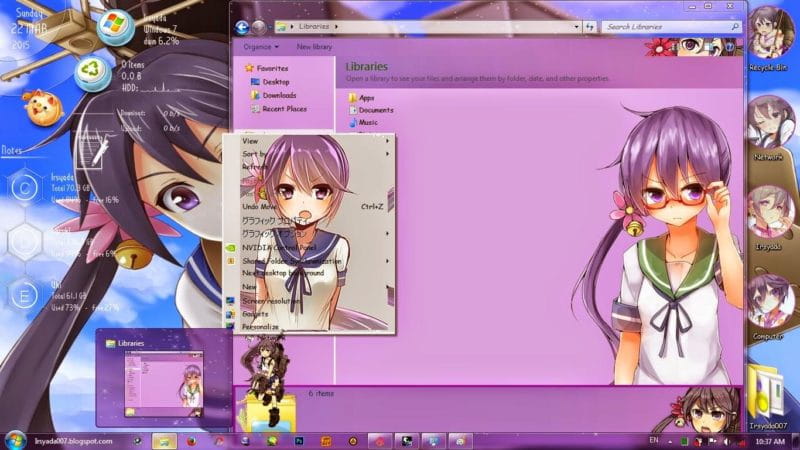The width and height of the screenshot is (800, 450).
Task: Click the Libraries breadcrumb in address bar
Action: click(x=314, y=26)
